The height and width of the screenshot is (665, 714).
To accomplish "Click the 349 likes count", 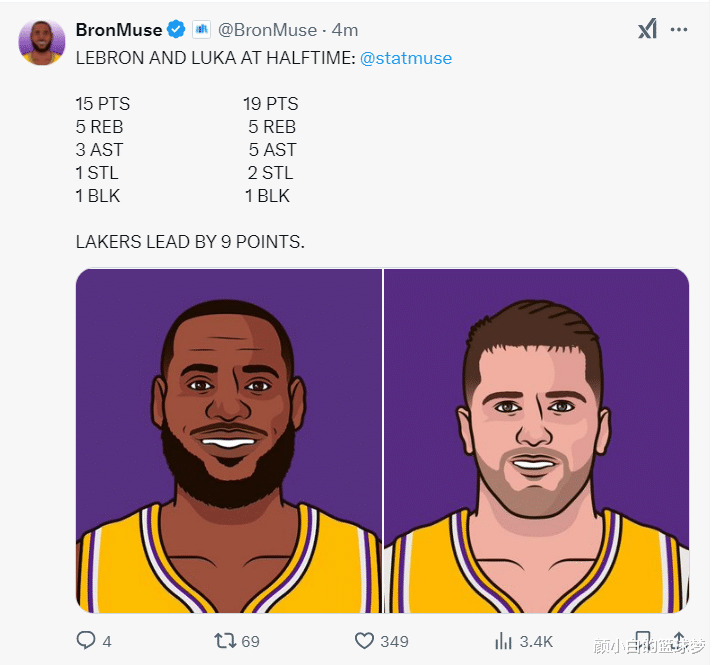I will [x=394, y=641].
